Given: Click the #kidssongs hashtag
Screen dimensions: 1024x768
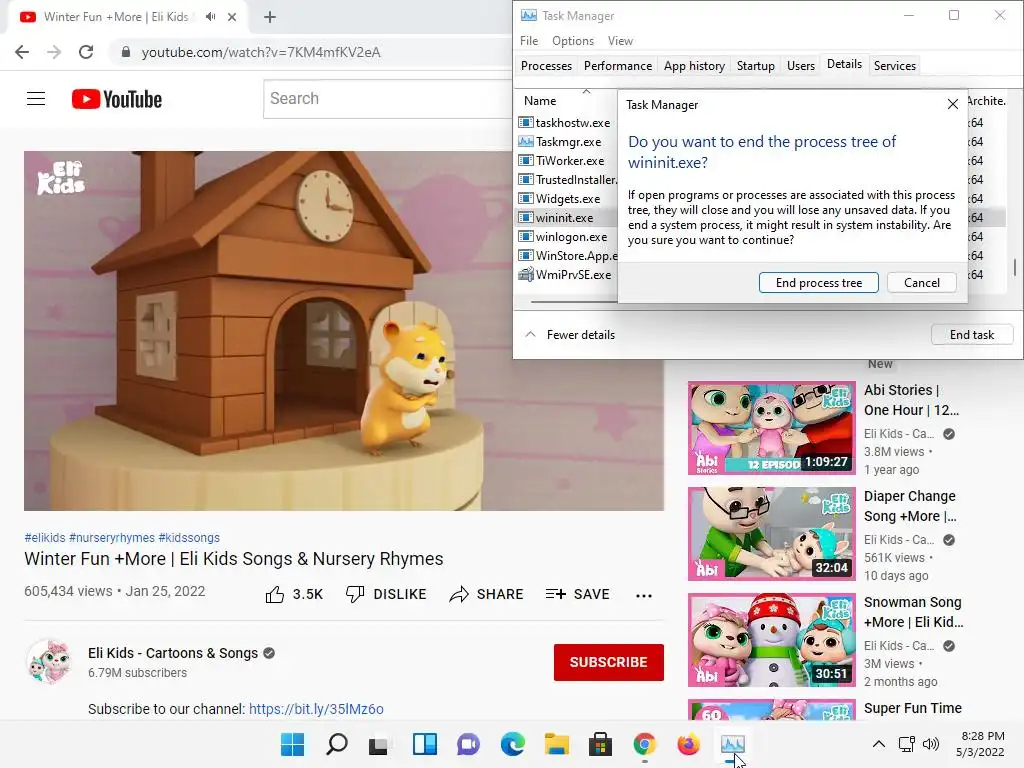Looking at the screenshot, I should pyautogui.click(x=189, y=537).
